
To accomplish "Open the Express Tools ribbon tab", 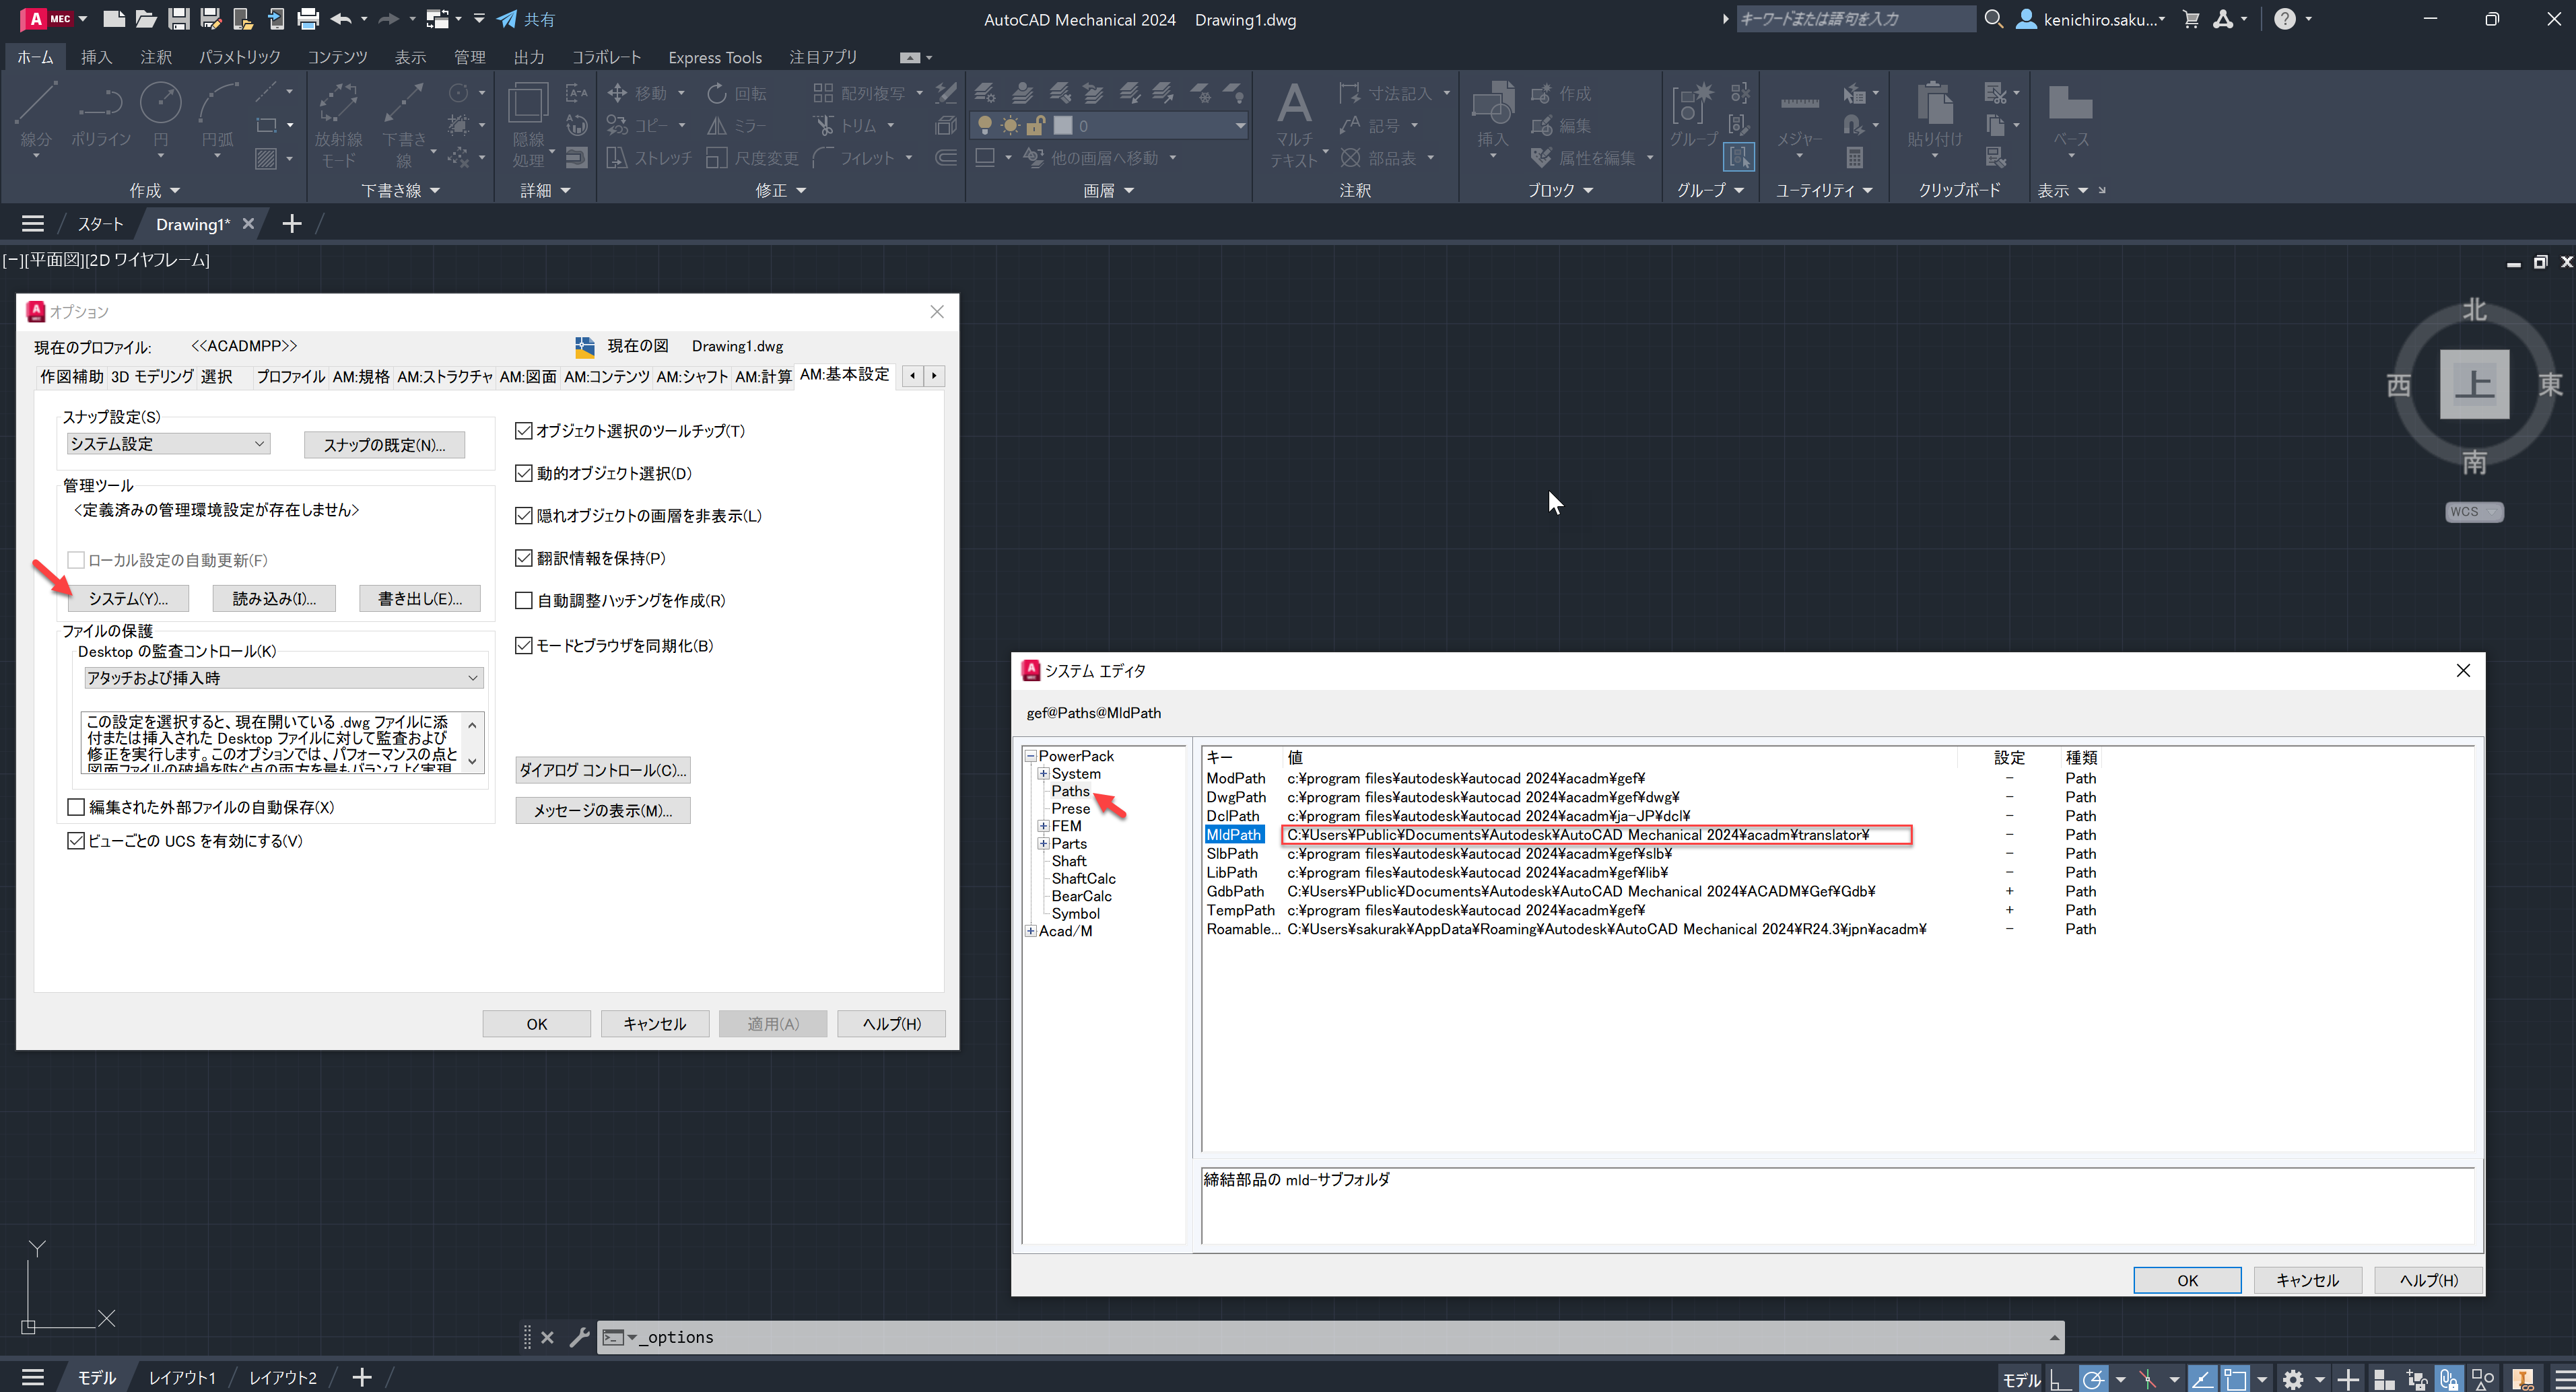I will 715,57.
